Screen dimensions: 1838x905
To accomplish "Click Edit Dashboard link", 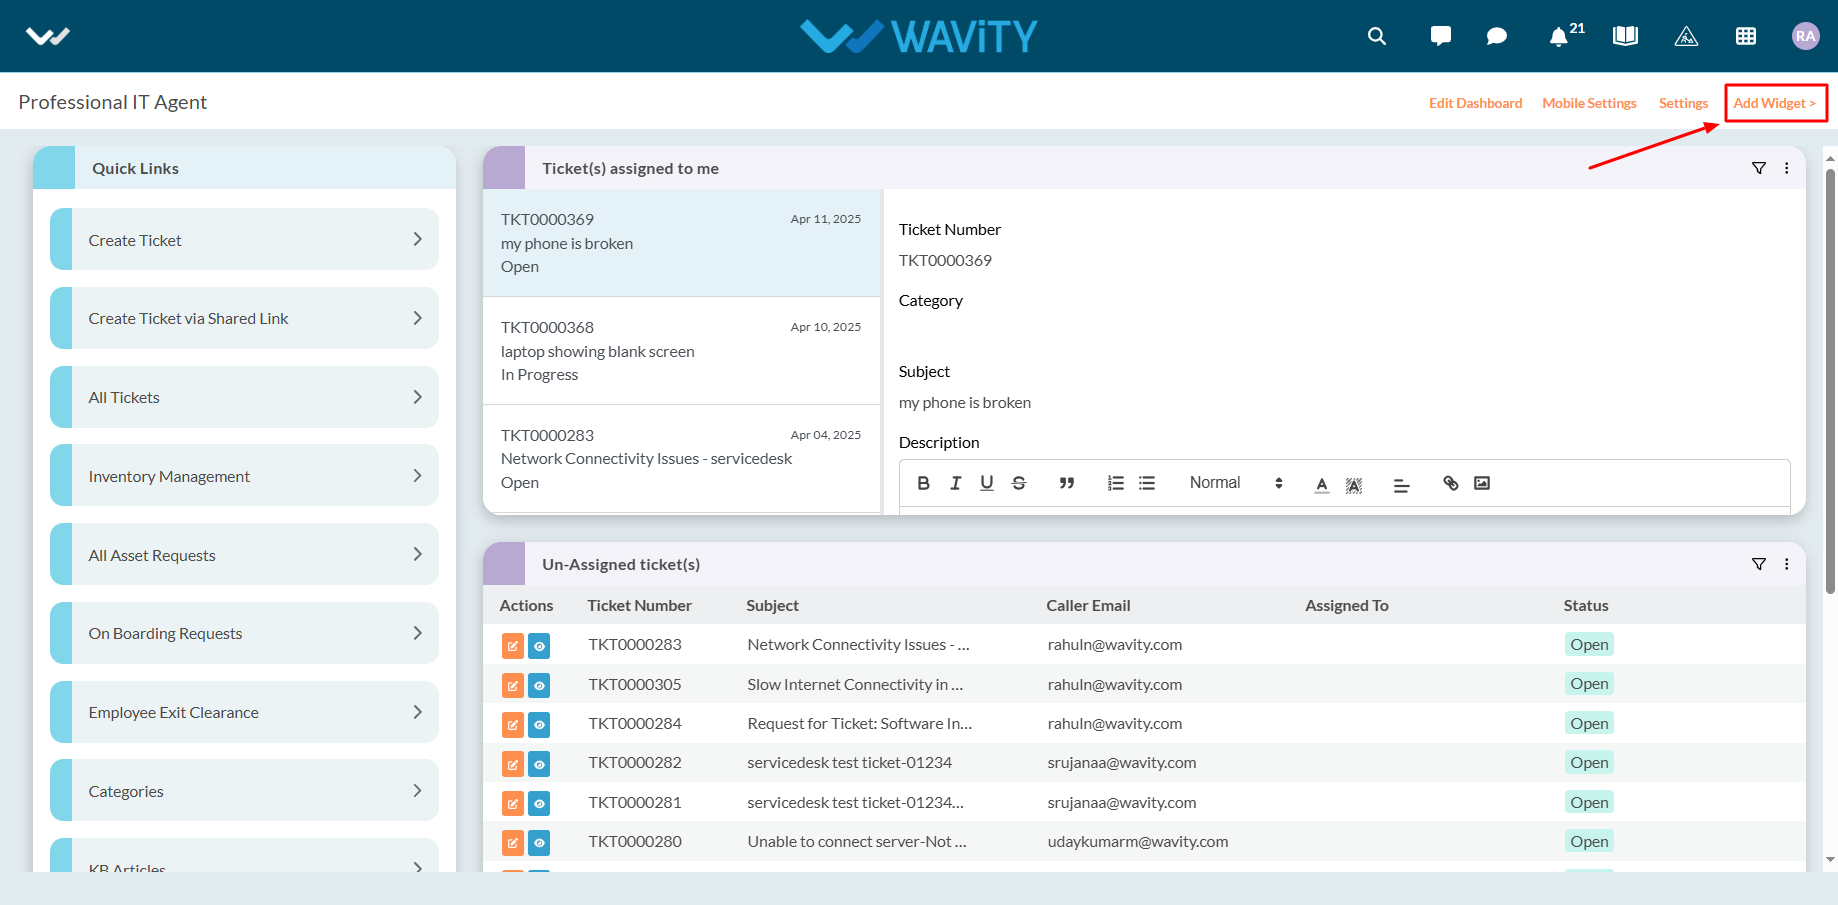I will [x=1475, y=103].
